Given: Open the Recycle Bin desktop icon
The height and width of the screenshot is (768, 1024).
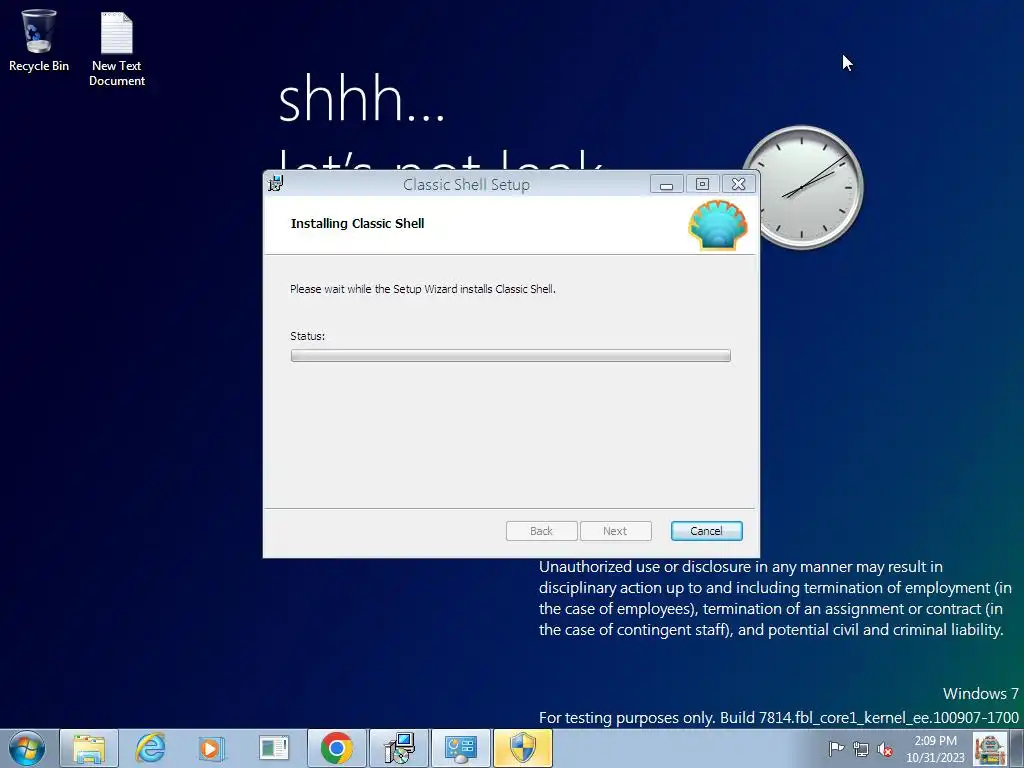Looking at the screenshot, I should [x=39, y=40].
